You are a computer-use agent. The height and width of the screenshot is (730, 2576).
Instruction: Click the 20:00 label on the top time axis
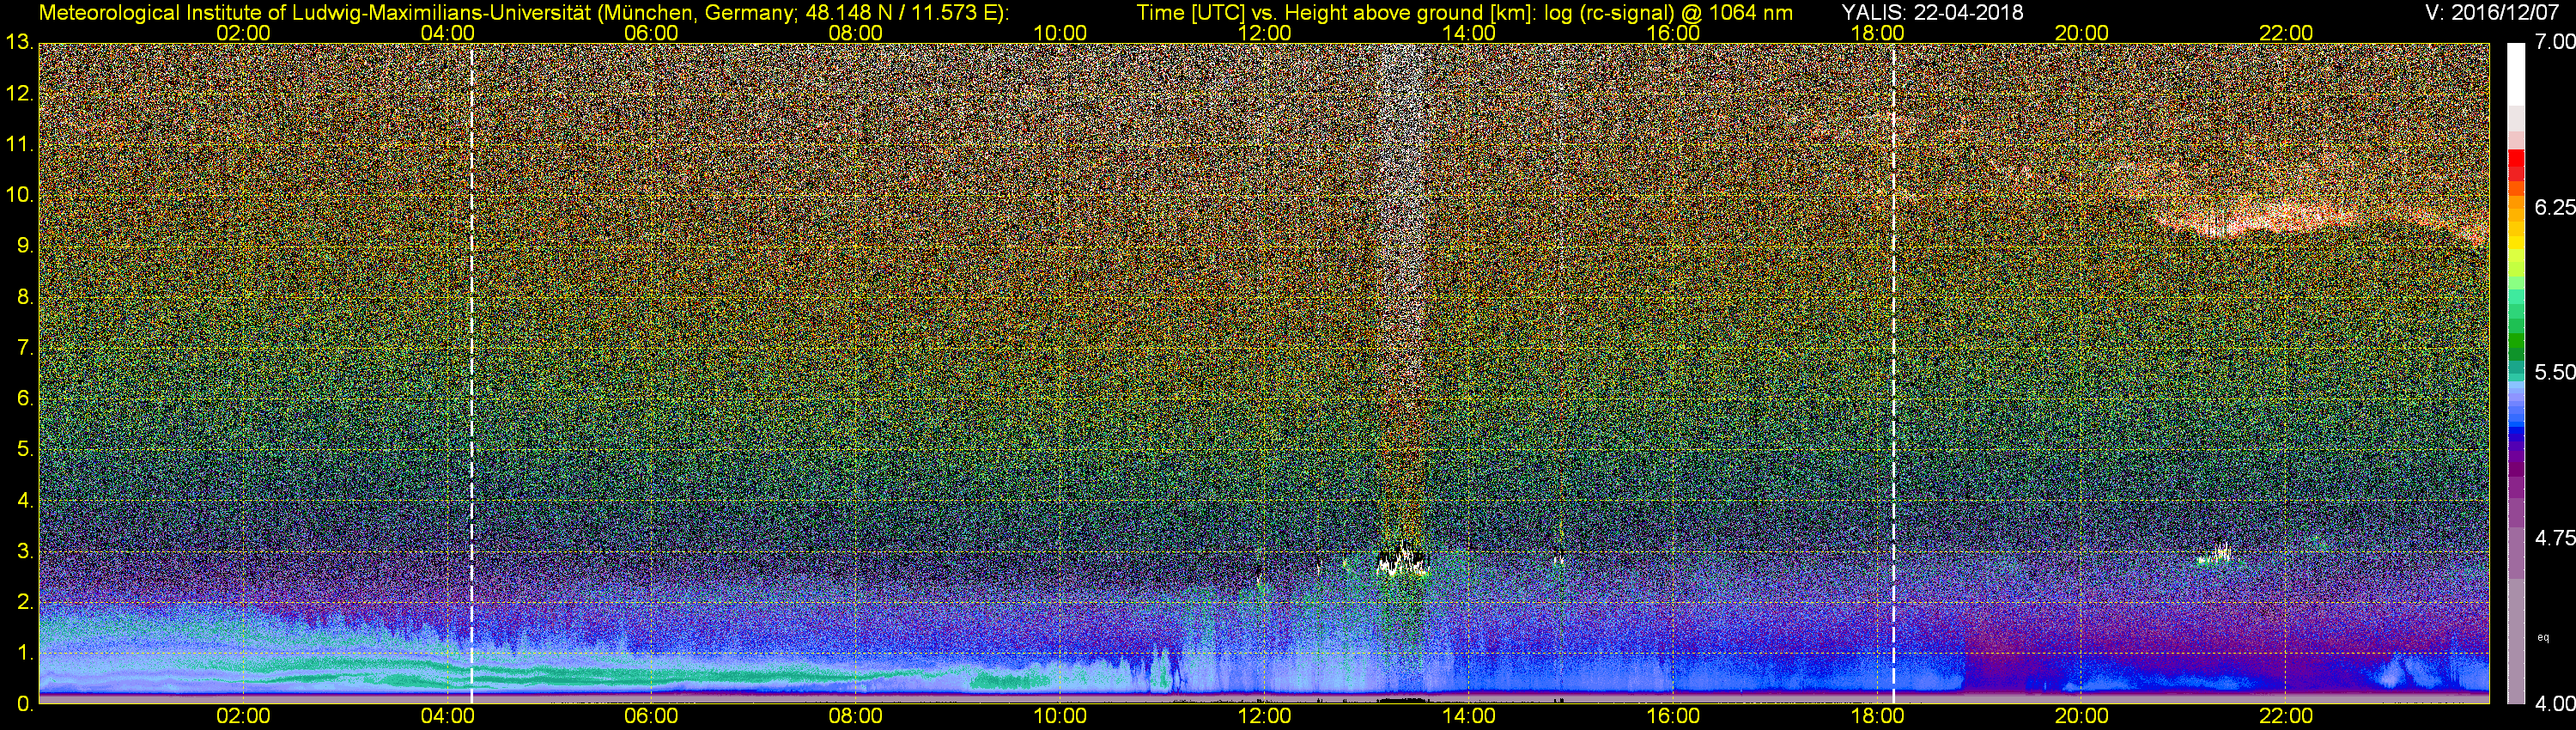tap(2082, 33)
